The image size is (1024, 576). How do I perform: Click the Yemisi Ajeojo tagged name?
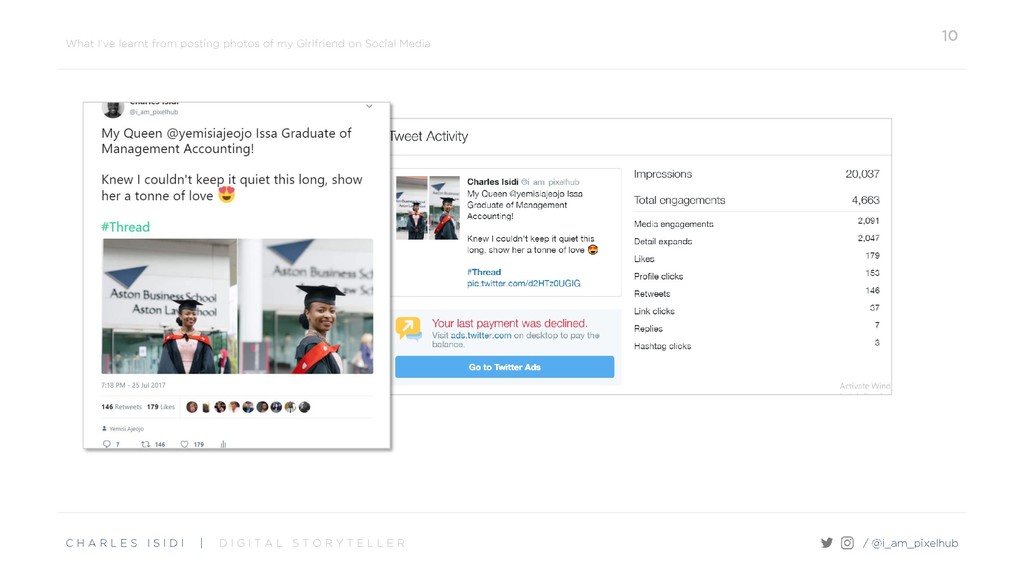click(127, 429)
